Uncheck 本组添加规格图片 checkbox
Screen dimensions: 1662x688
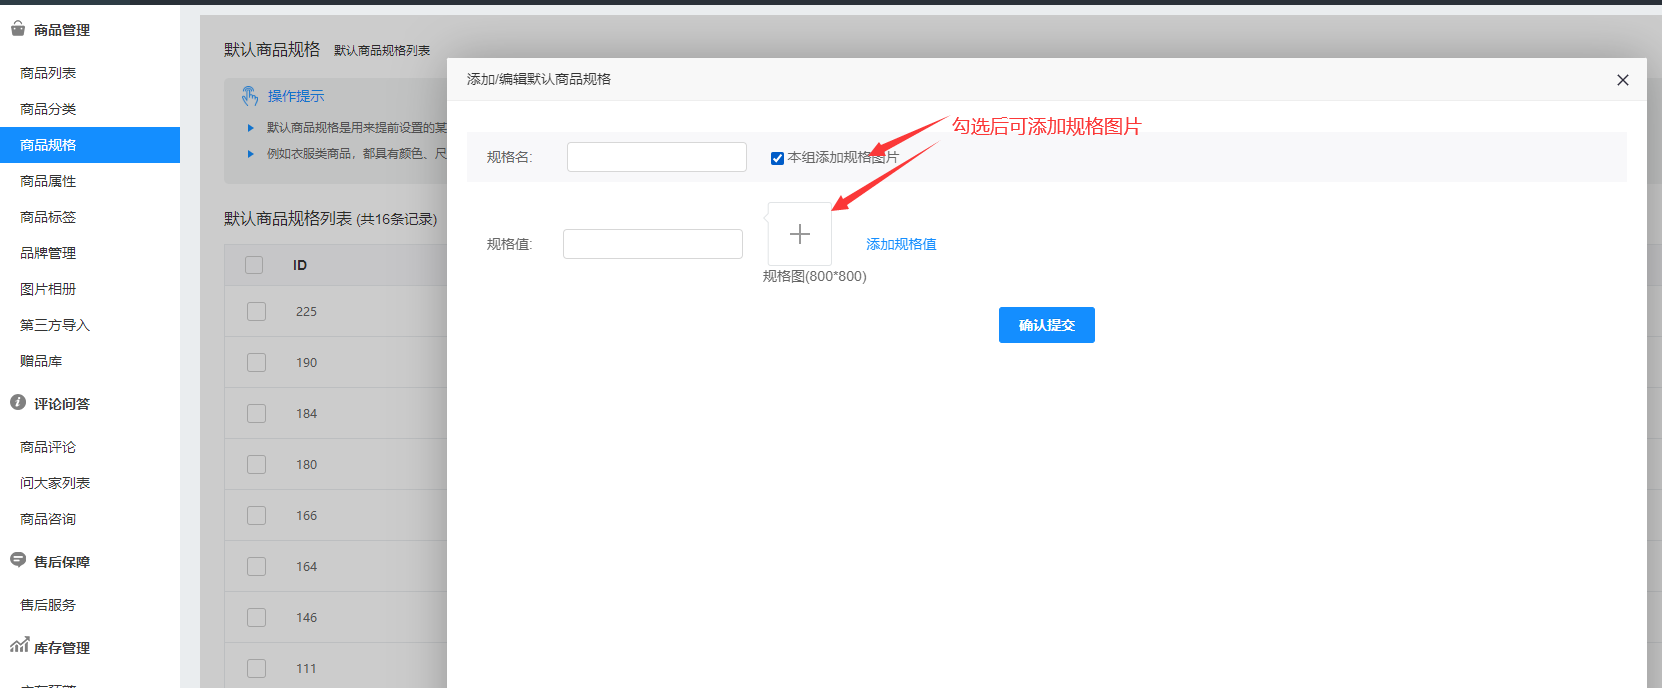777,158
